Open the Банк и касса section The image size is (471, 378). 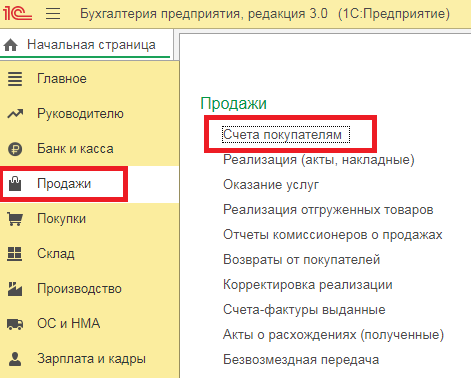click(89, 149)
